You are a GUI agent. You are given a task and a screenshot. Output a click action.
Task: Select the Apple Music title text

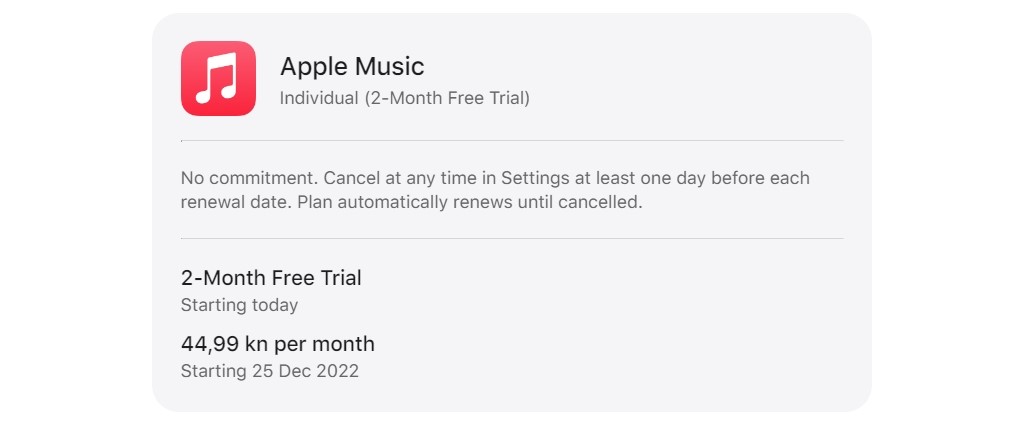352,66
